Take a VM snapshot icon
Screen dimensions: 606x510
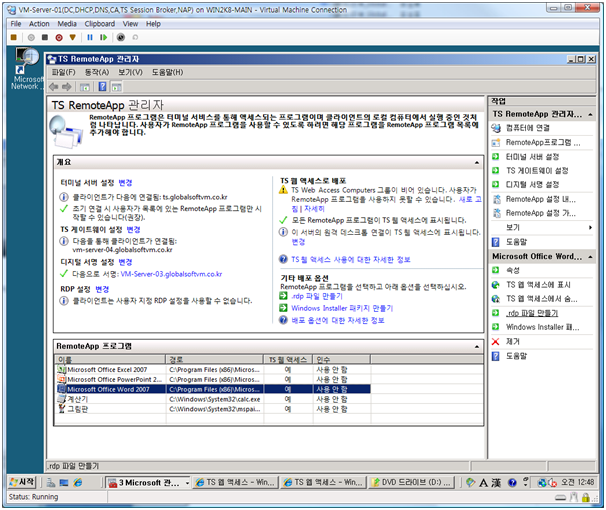click(x=121, y=37)
